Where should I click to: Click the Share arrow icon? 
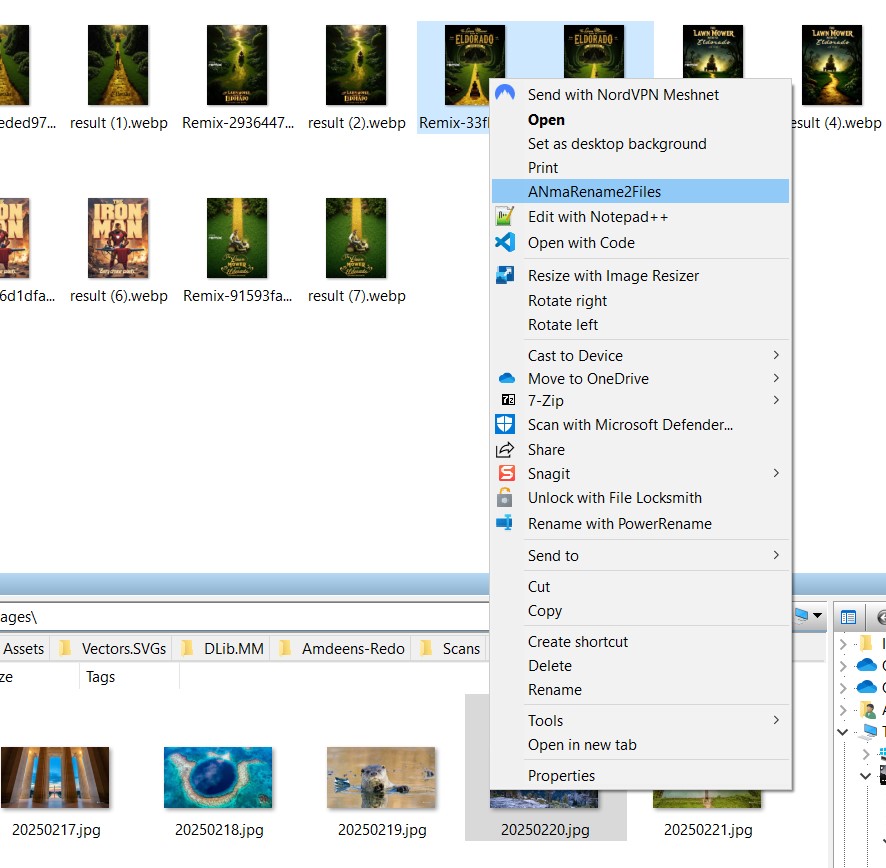click(x=506, y=450)
